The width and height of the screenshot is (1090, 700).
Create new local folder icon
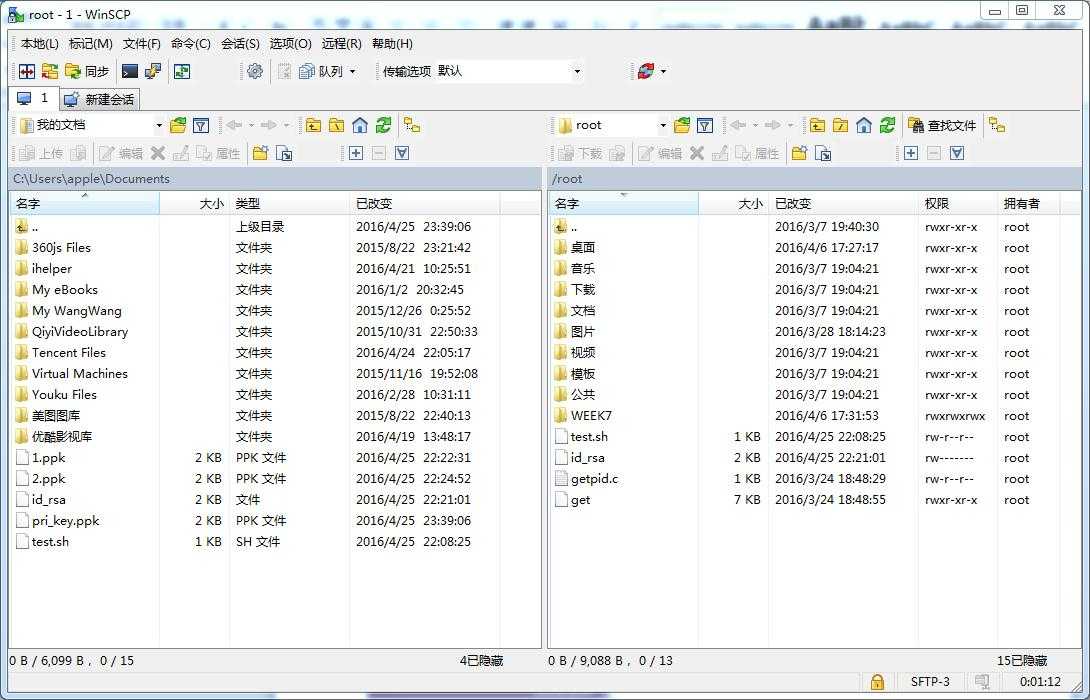click(x=261, y=153)
